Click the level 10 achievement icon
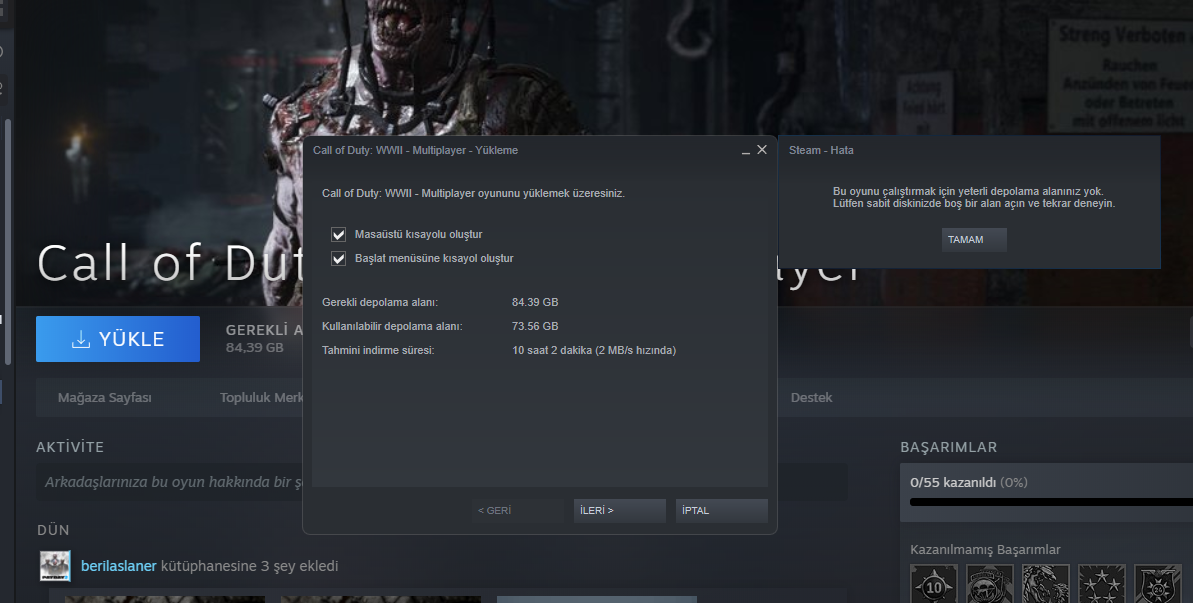 [x=934, y=584]
